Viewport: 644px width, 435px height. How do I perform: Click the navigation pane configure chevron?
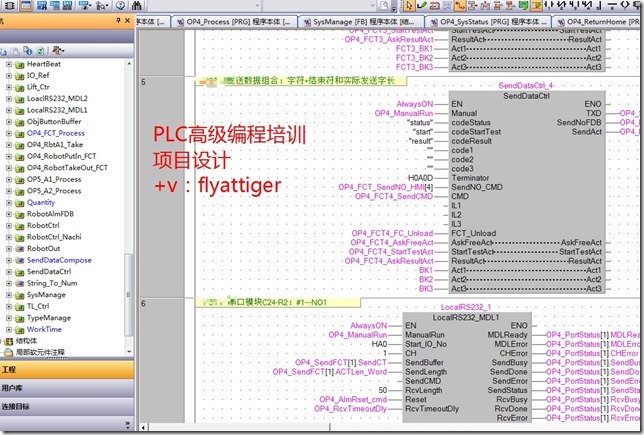pos(127,424)
